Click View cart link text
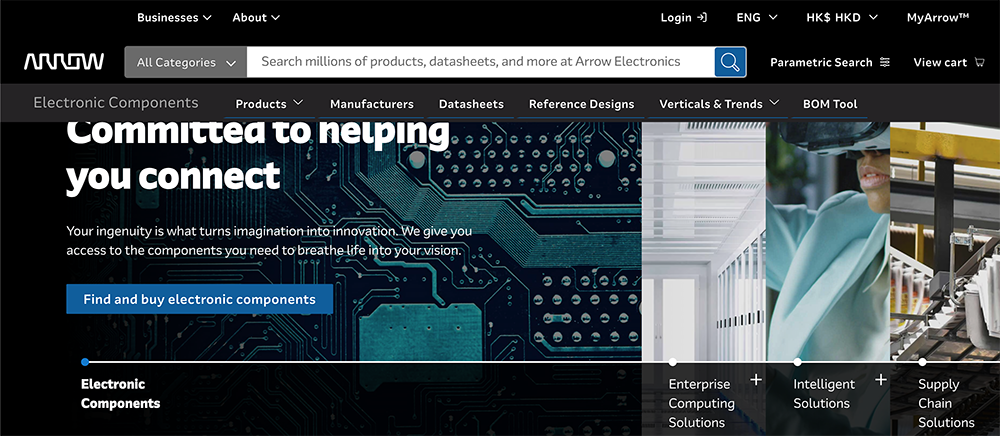Image resolution: width=1000 pixels, height=436 pixels. coord(940,62)
